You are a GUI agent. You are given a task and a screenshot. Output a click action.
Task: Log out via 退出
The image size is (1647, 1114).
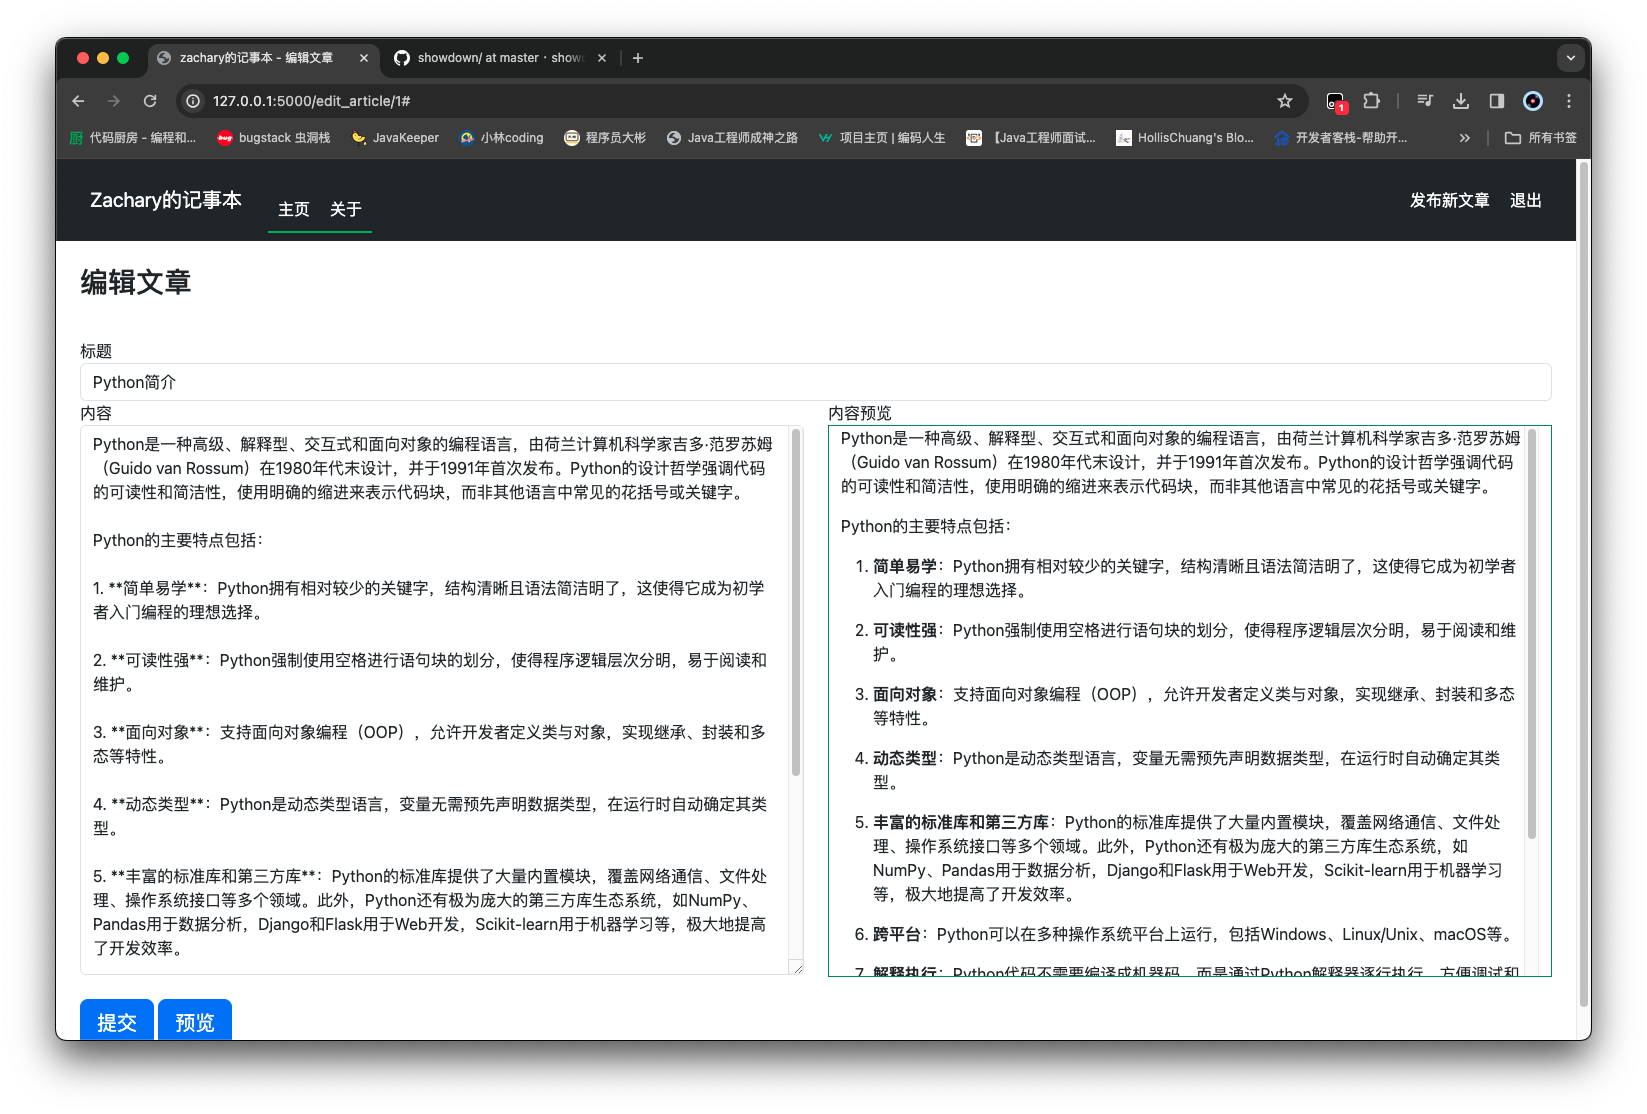1526,200
